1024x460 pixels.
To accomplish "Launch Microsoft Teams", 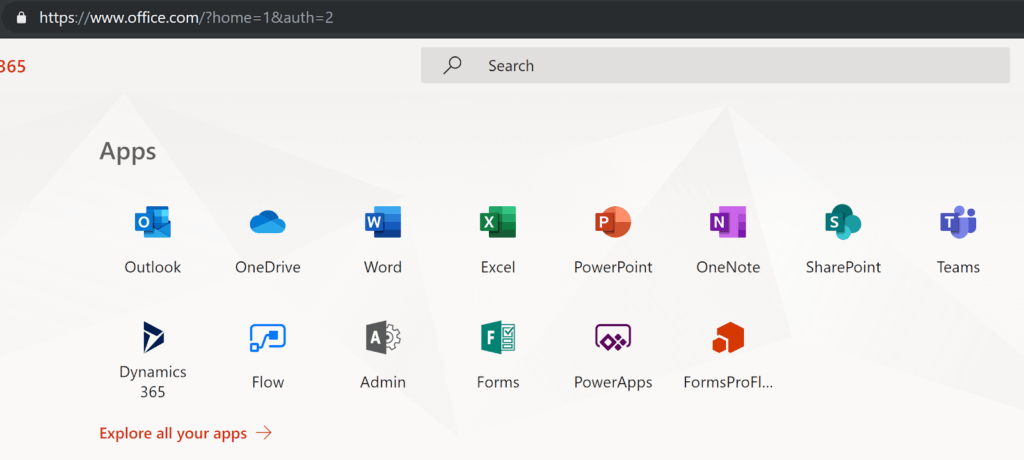I will point(958,222).
